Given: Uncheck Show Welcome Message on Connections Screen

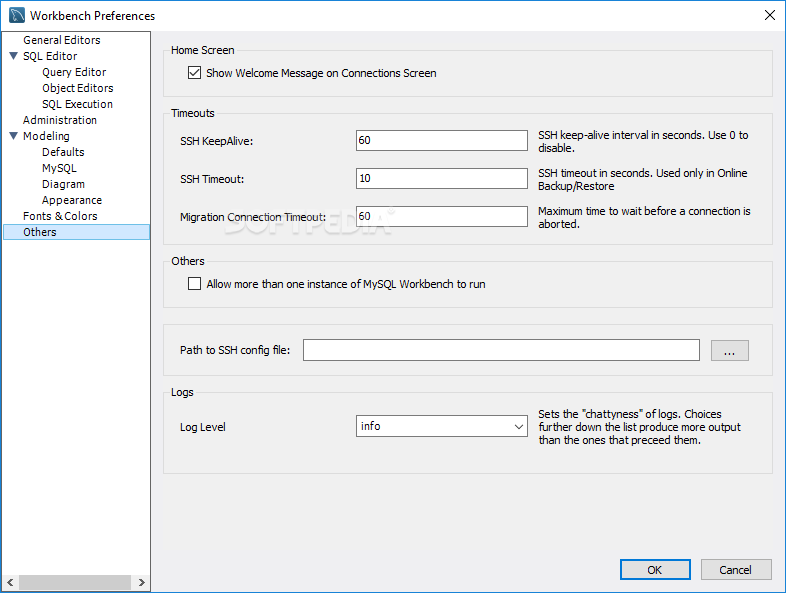Looking at the screenshot, I should [x=194, y=73].
